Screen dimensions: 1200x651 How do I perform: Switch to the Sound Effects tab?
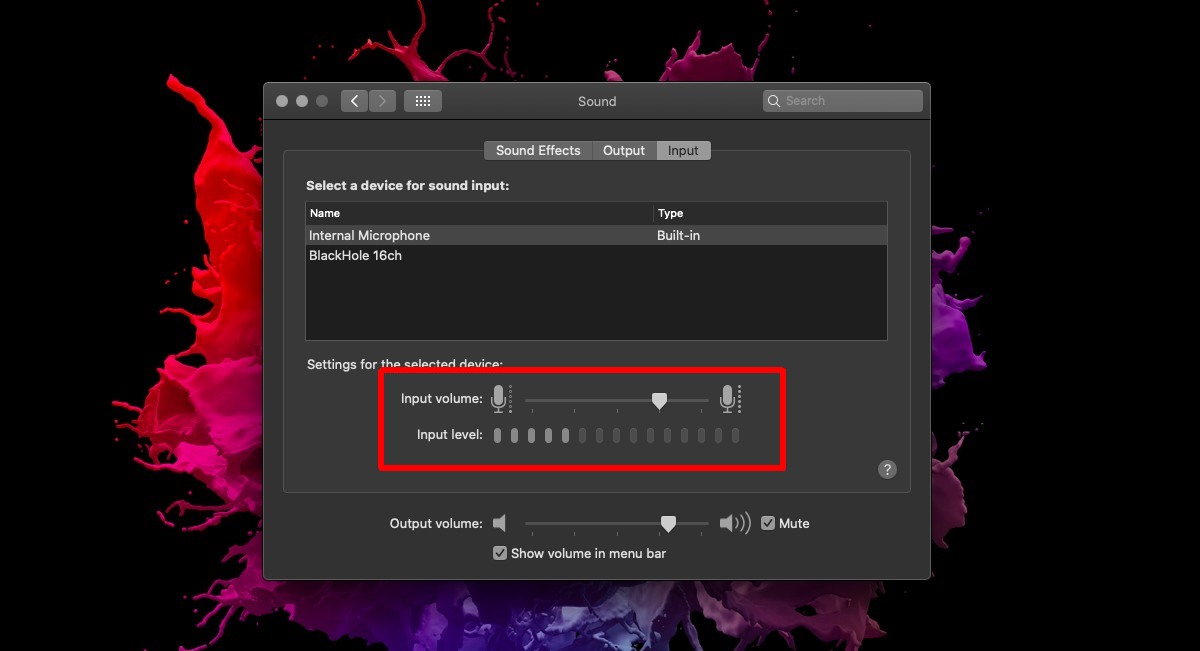(538, 150)
